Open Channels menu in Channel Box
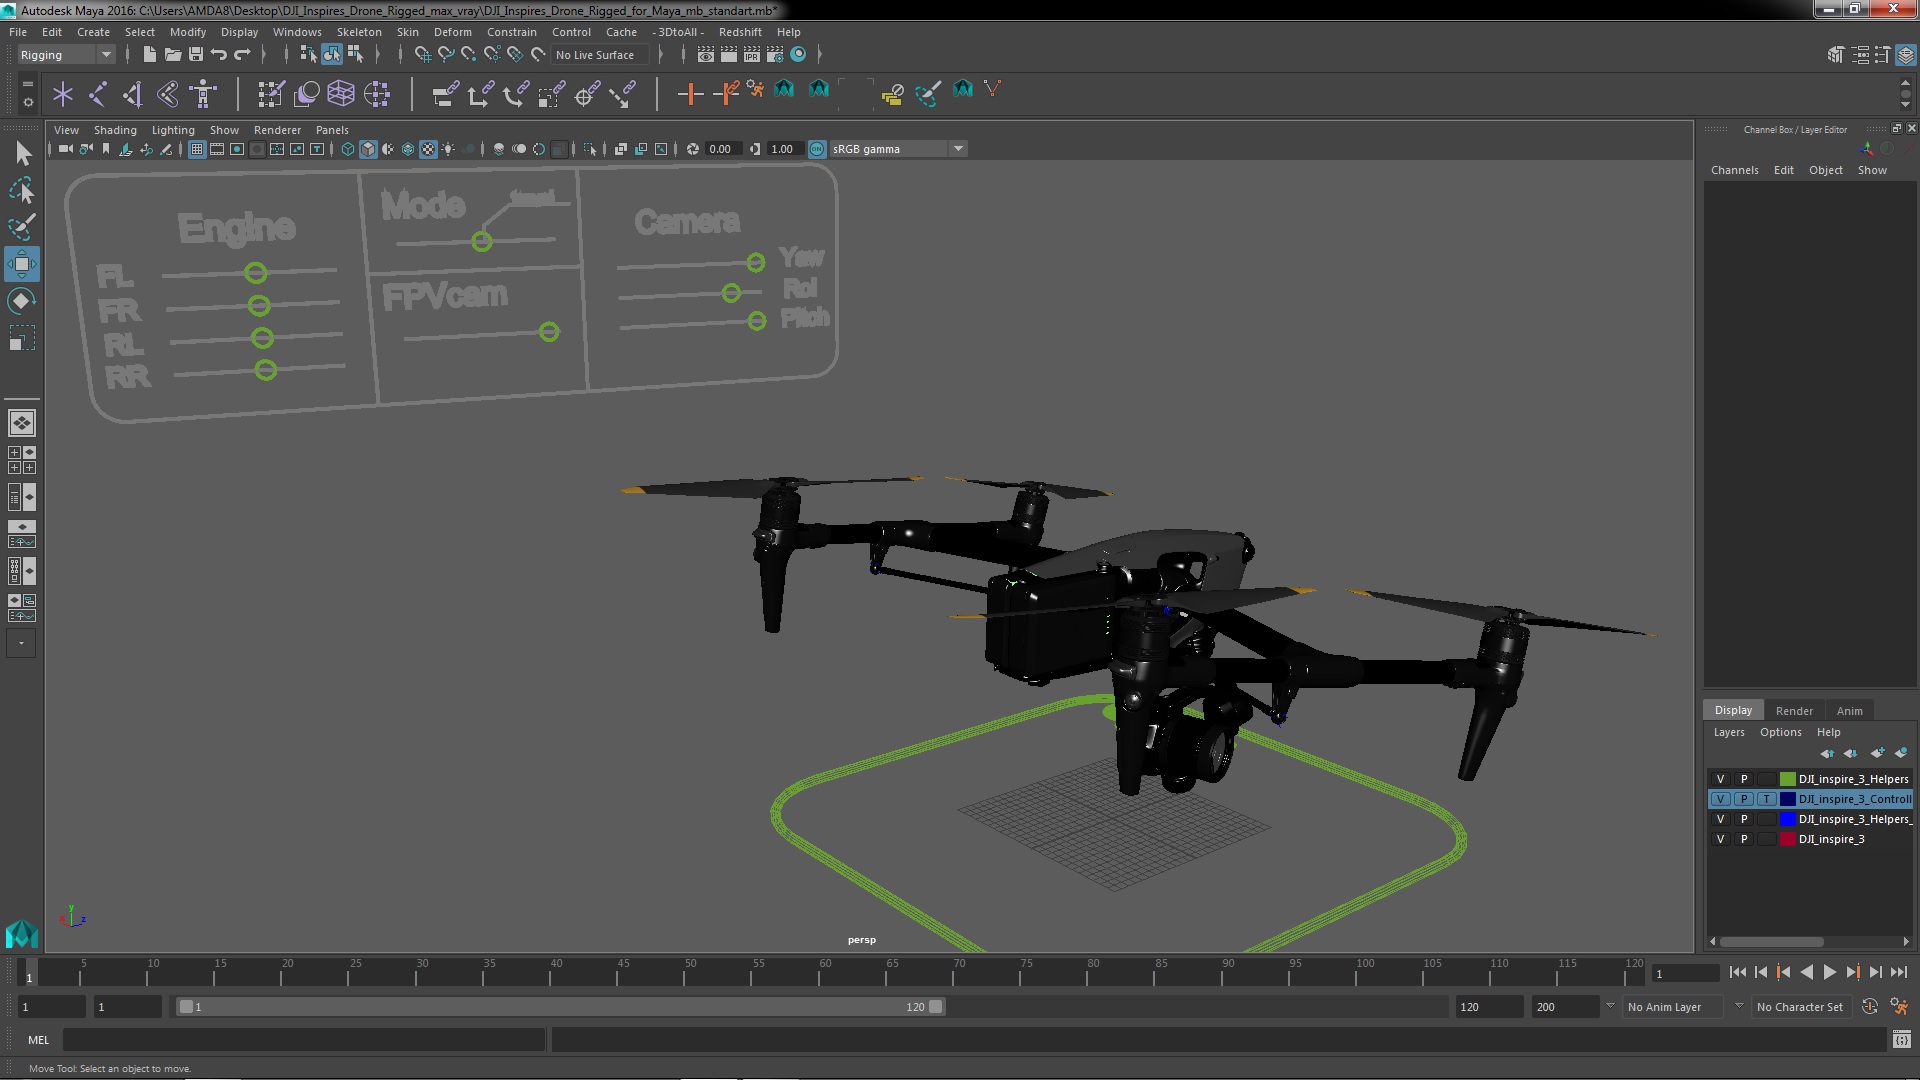Viewport: 1920px width, 1080px height. click(1734, 170)
